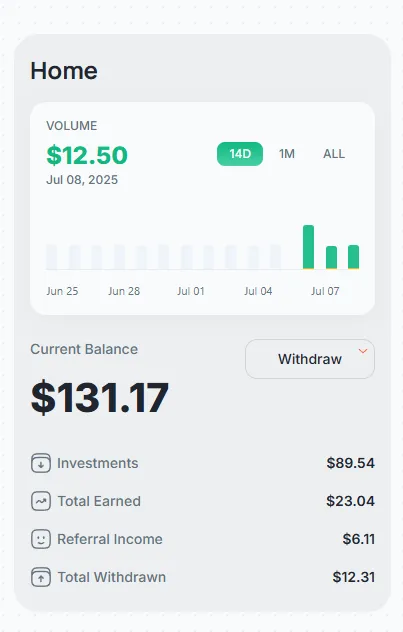Viewport: 403px width, 632px height.
Task: Select the tallest green volume bar
Action: [308, 247]
